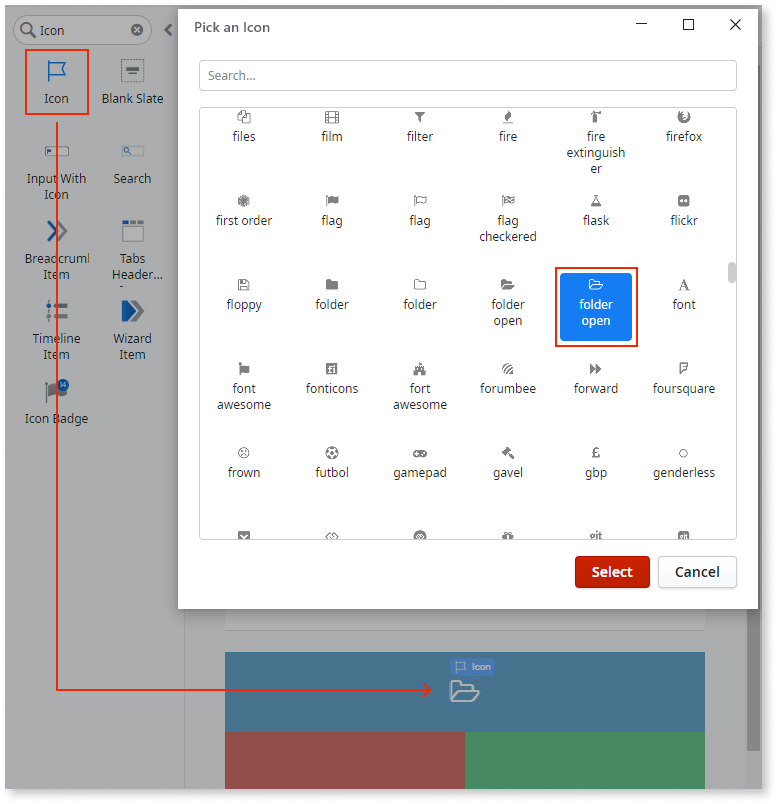This screenshot has width=777, height=804.
Task: Select the Icon widget in toolbox
Action: [x=57, y=82]
